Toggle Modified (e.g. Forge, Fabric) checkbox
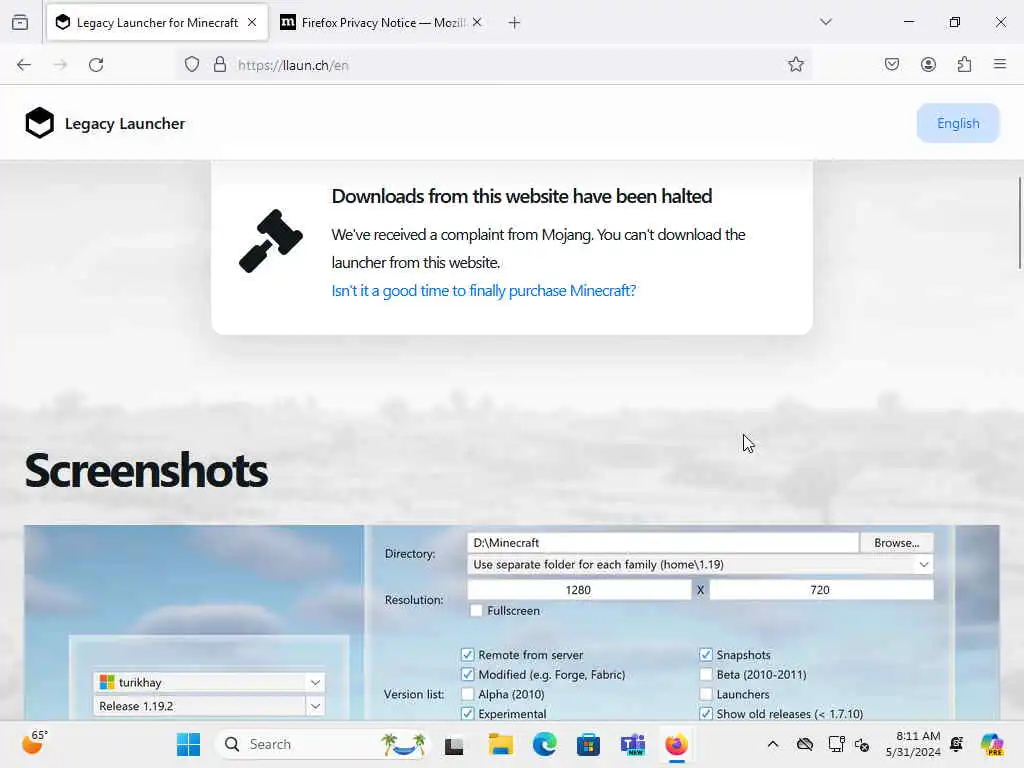The width and height of the screenshot is (1024, 768). [468, 674]
